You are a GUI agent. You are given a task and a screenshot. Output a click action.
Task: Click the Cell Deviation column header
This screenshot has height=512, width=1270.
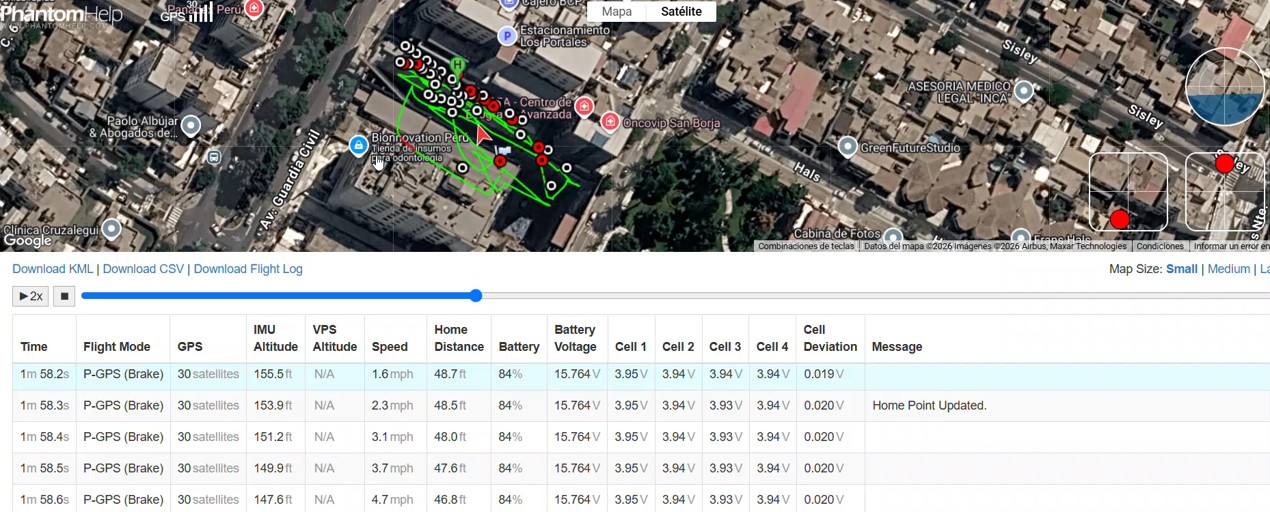[830, 338]
